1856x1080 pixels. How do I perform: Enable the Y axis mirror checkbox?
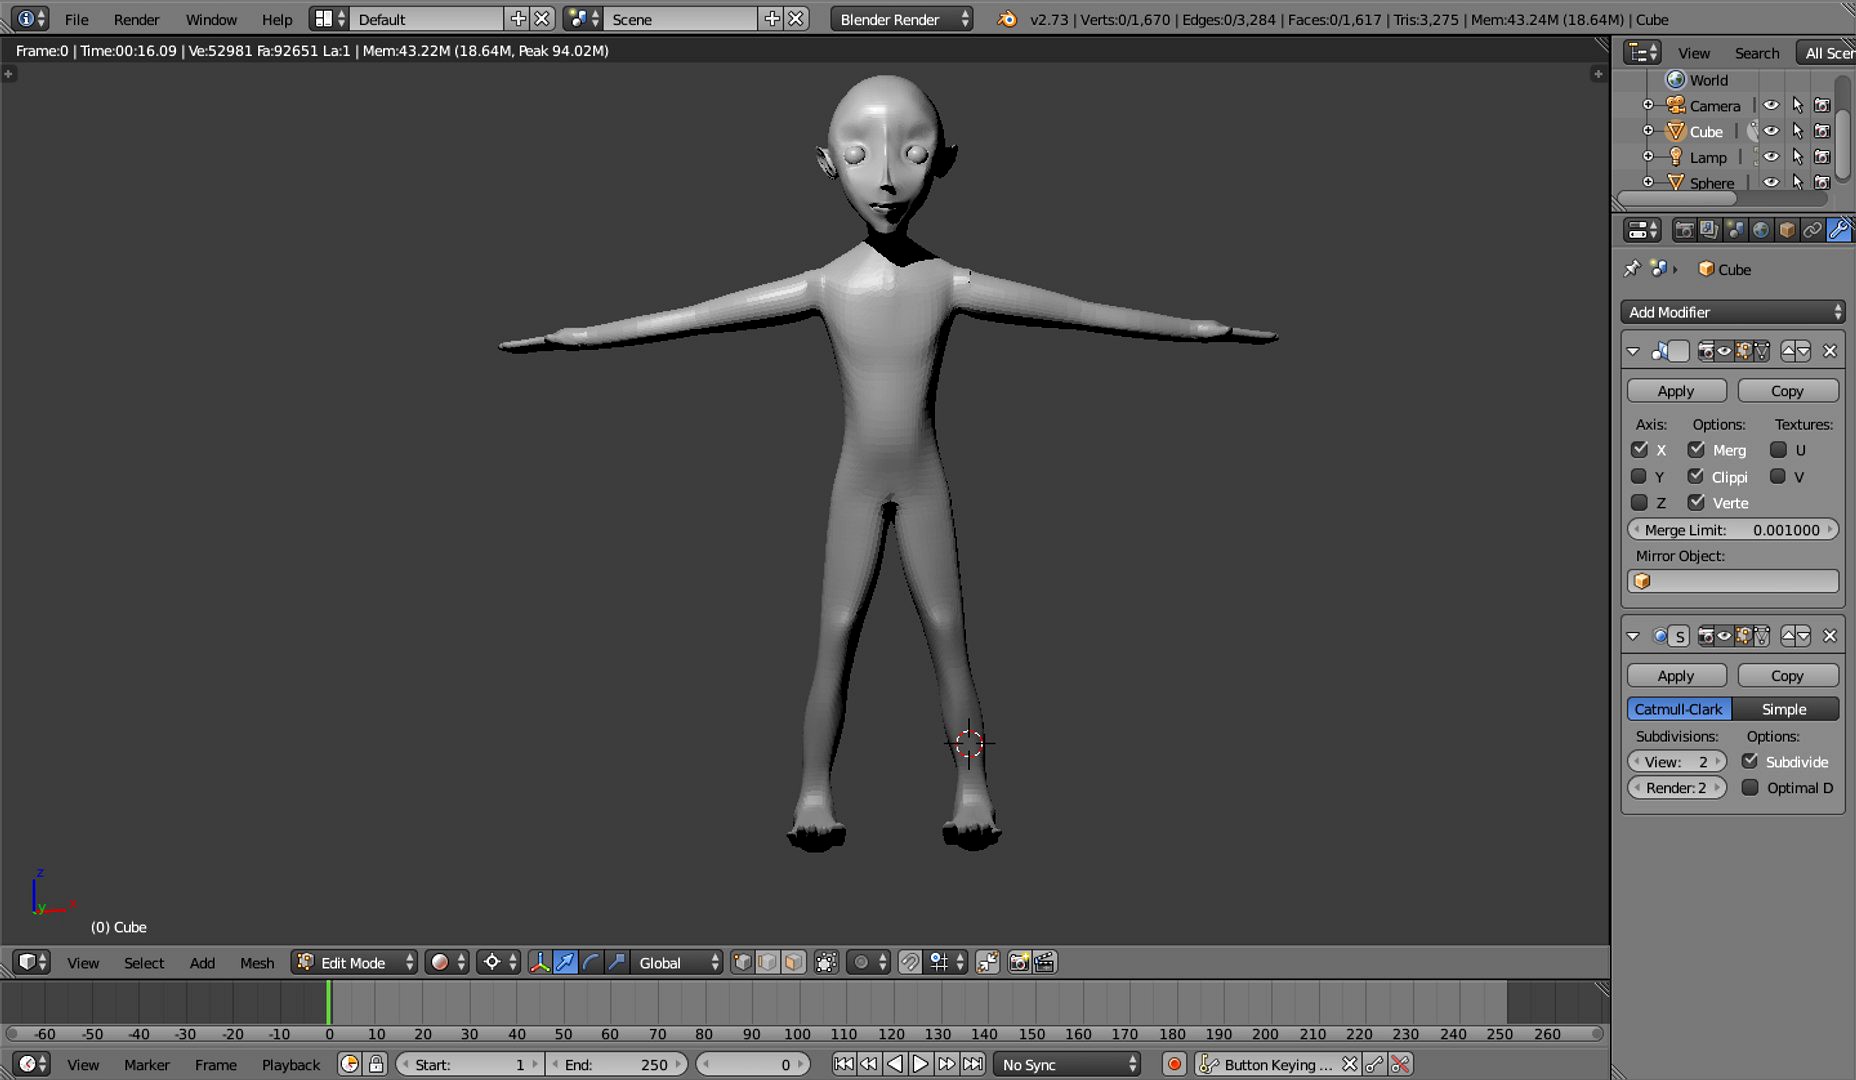pyautogui.click(x=1639, y=477)
